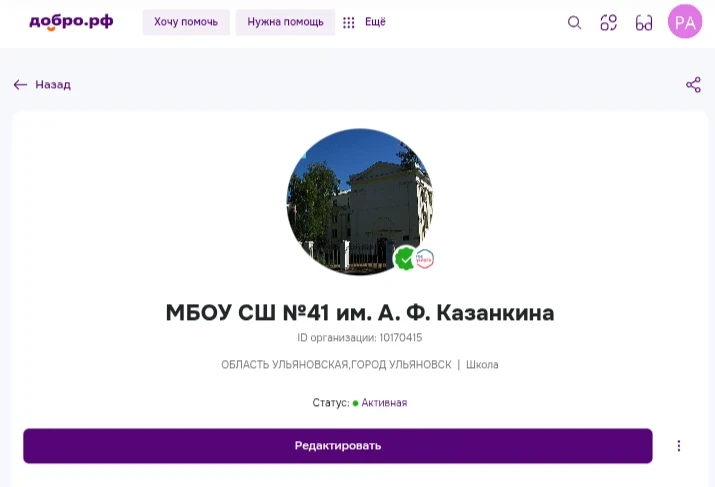The image size is (715, 487).
Task: Go back using the 'Назад' link
Action: pyautogui.click(x=42, y=85)
